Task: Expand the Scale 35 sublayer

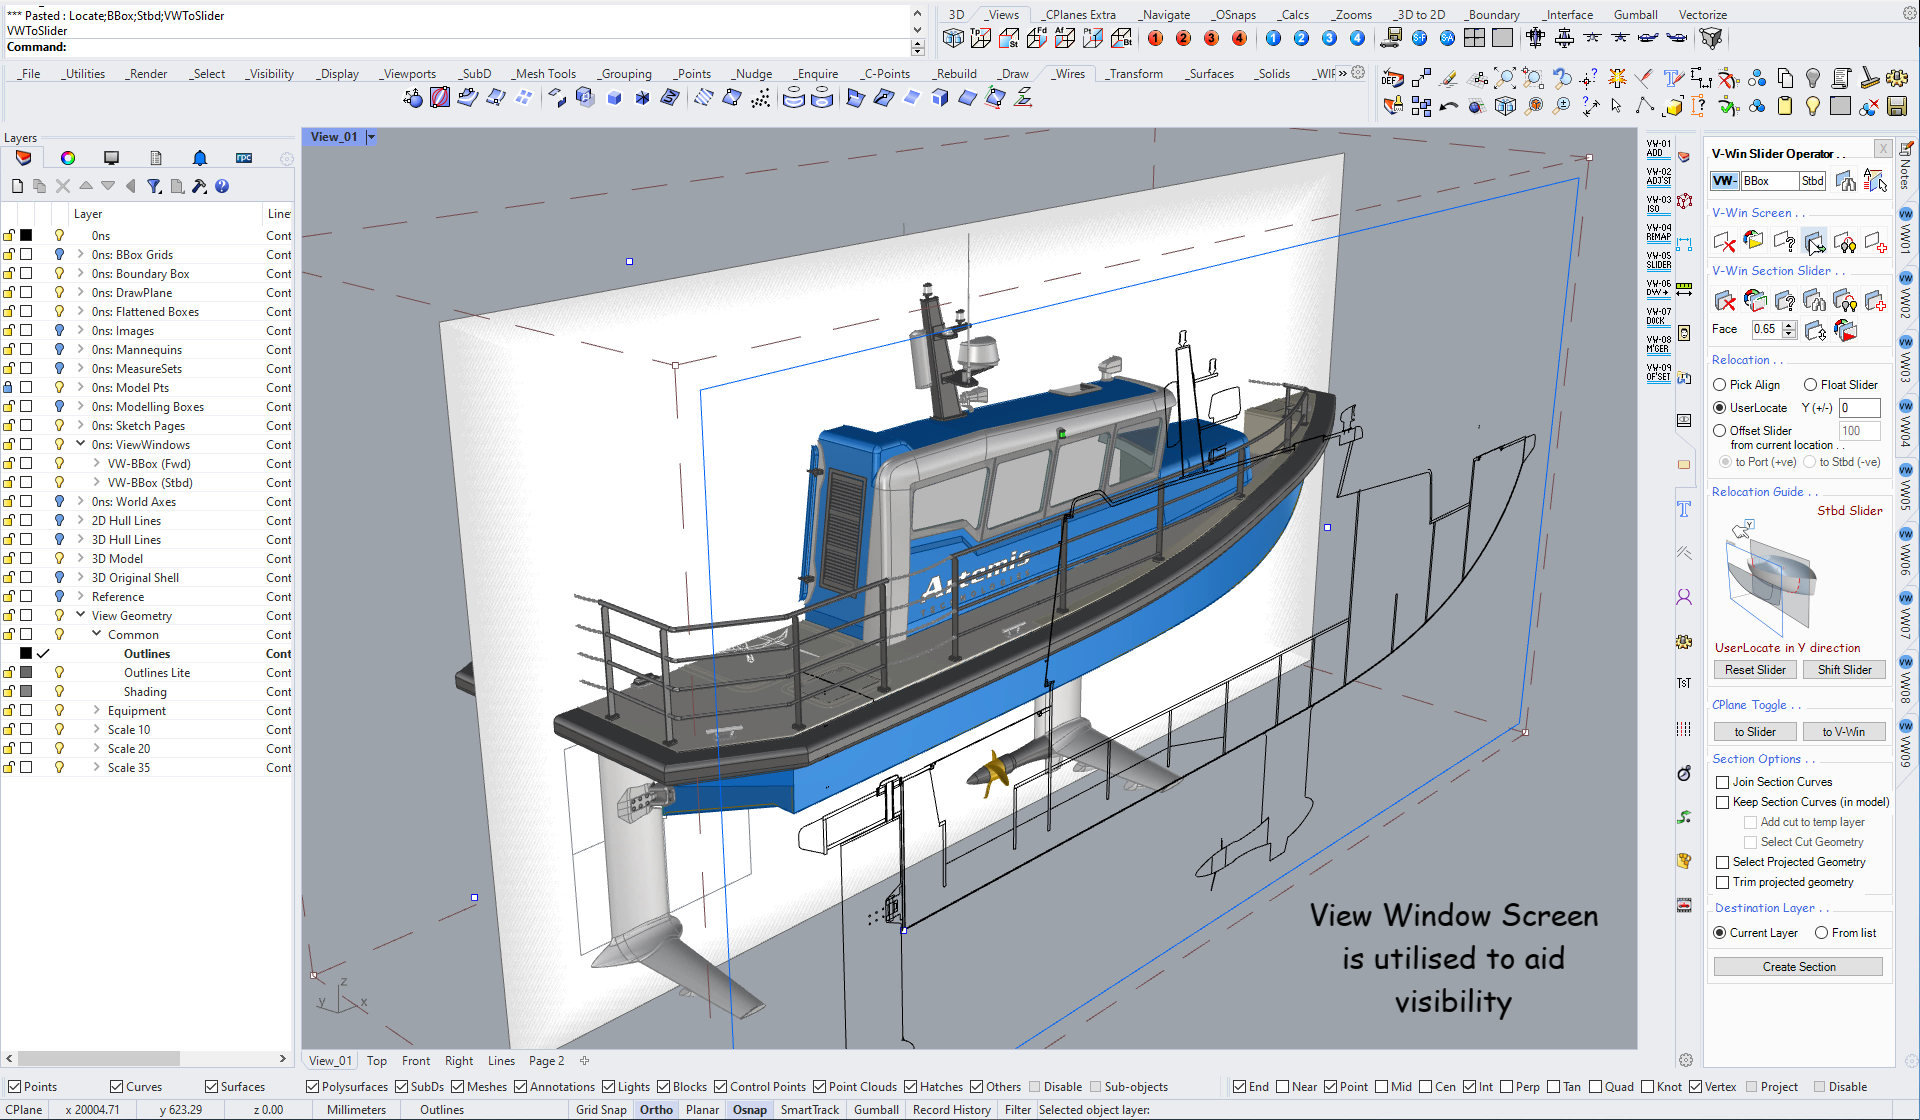Action: pos(97,768)
